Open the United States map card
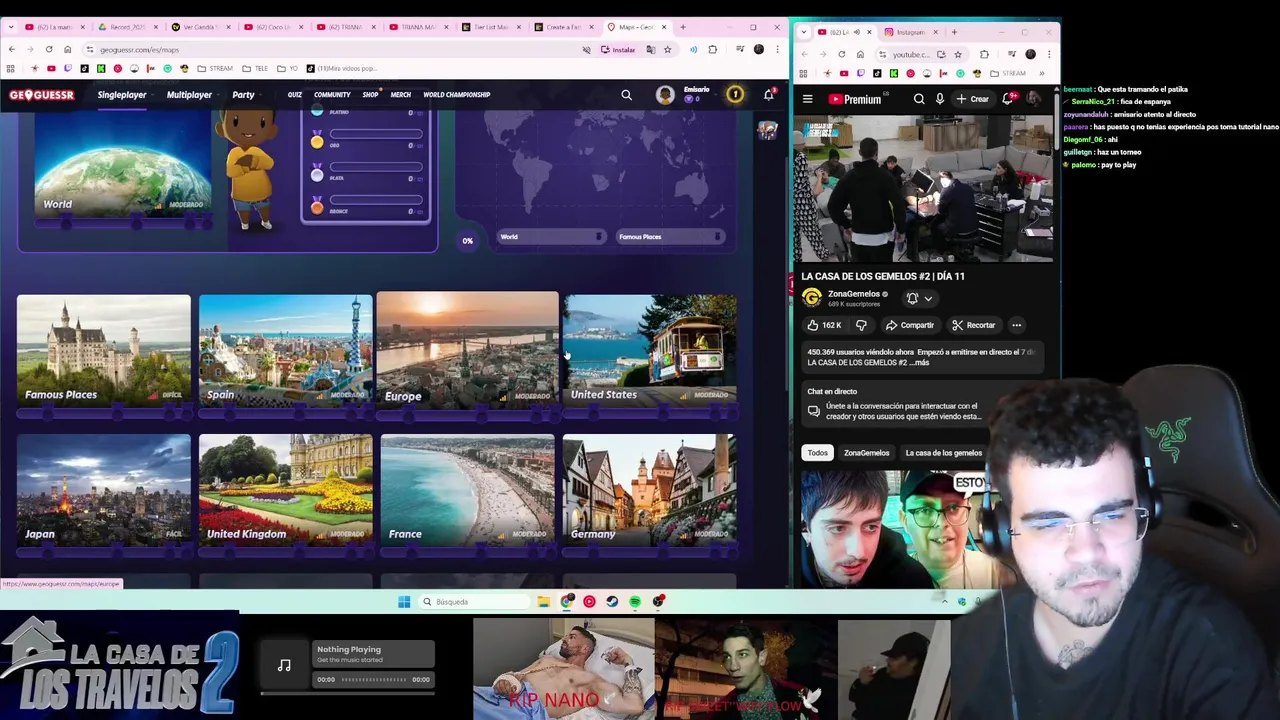 pos(649,349)
